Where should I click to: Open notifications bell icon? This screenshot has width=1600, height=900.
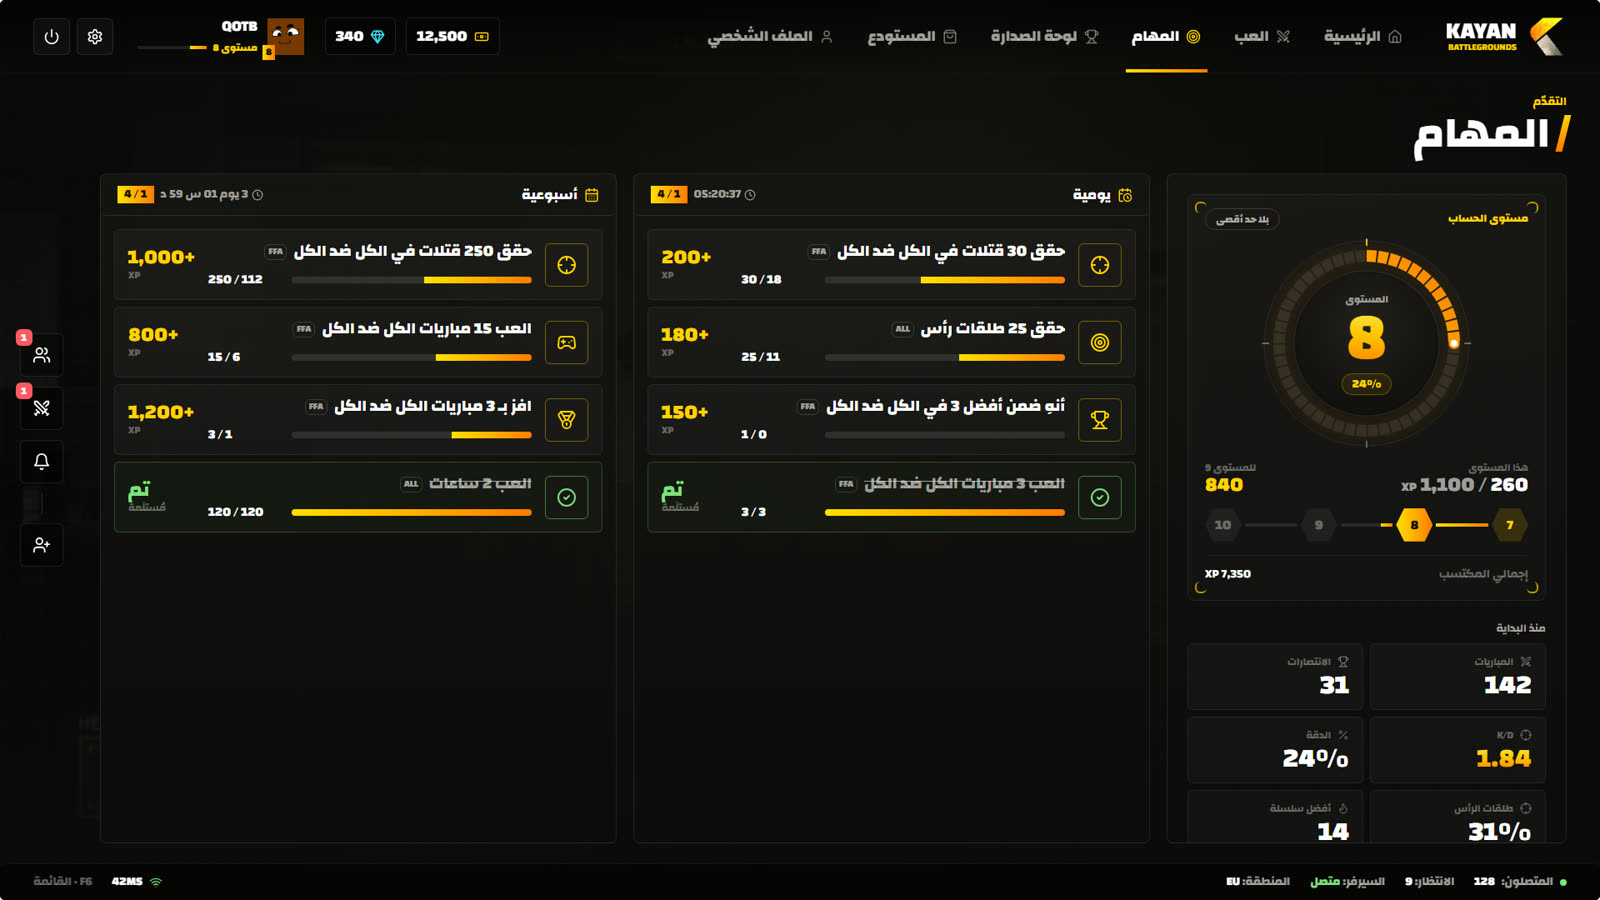(x=41, y=462)
